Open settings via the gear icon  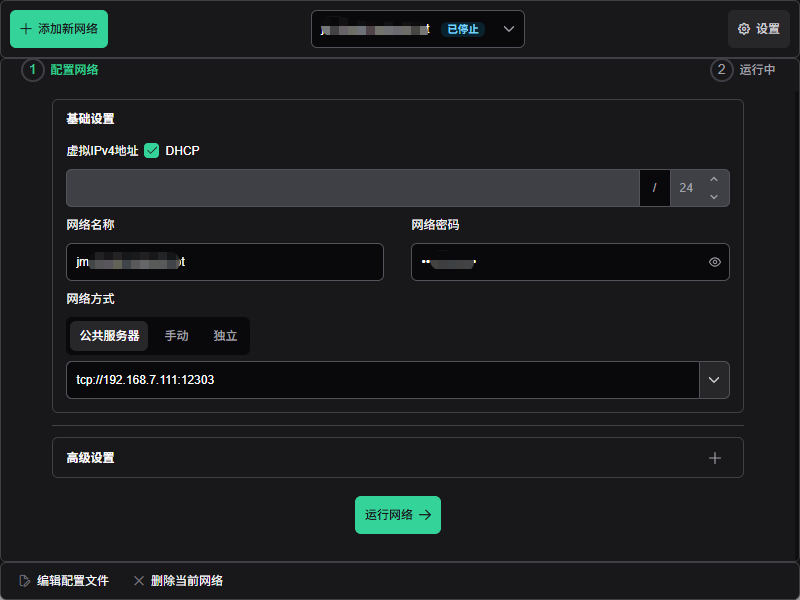(744, 29)
